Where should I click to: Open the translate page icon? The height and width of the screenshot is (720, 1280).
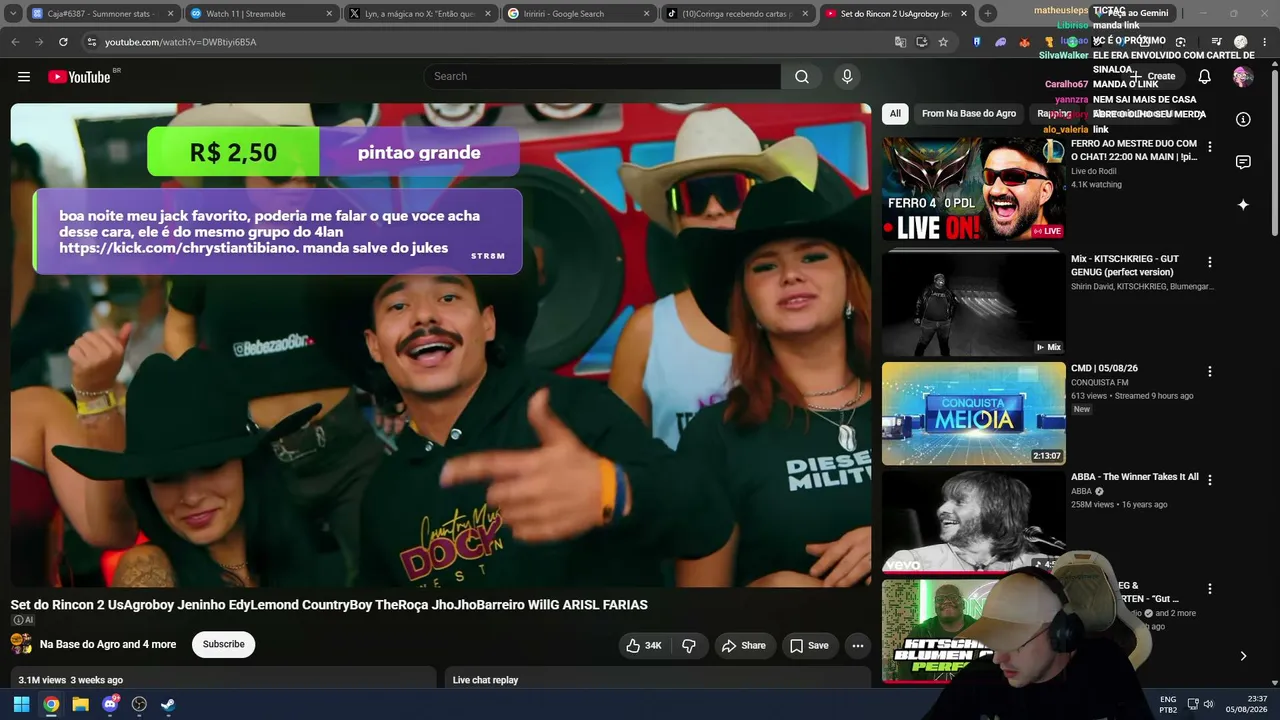pos(900,42)
